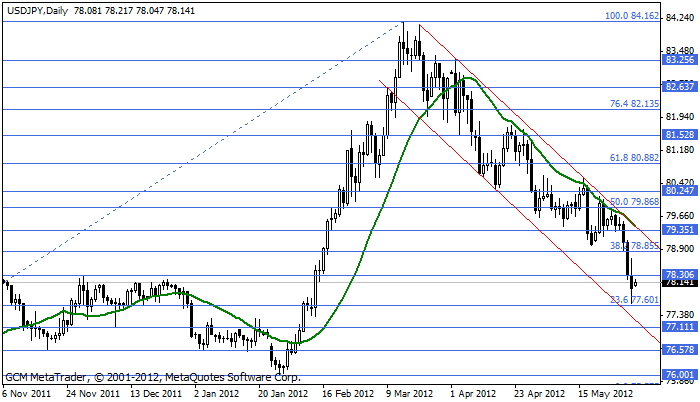
Task: Select the dashed blue Fibonacci diagonal line
Action: pyautogui.click(x=201, y=152)
